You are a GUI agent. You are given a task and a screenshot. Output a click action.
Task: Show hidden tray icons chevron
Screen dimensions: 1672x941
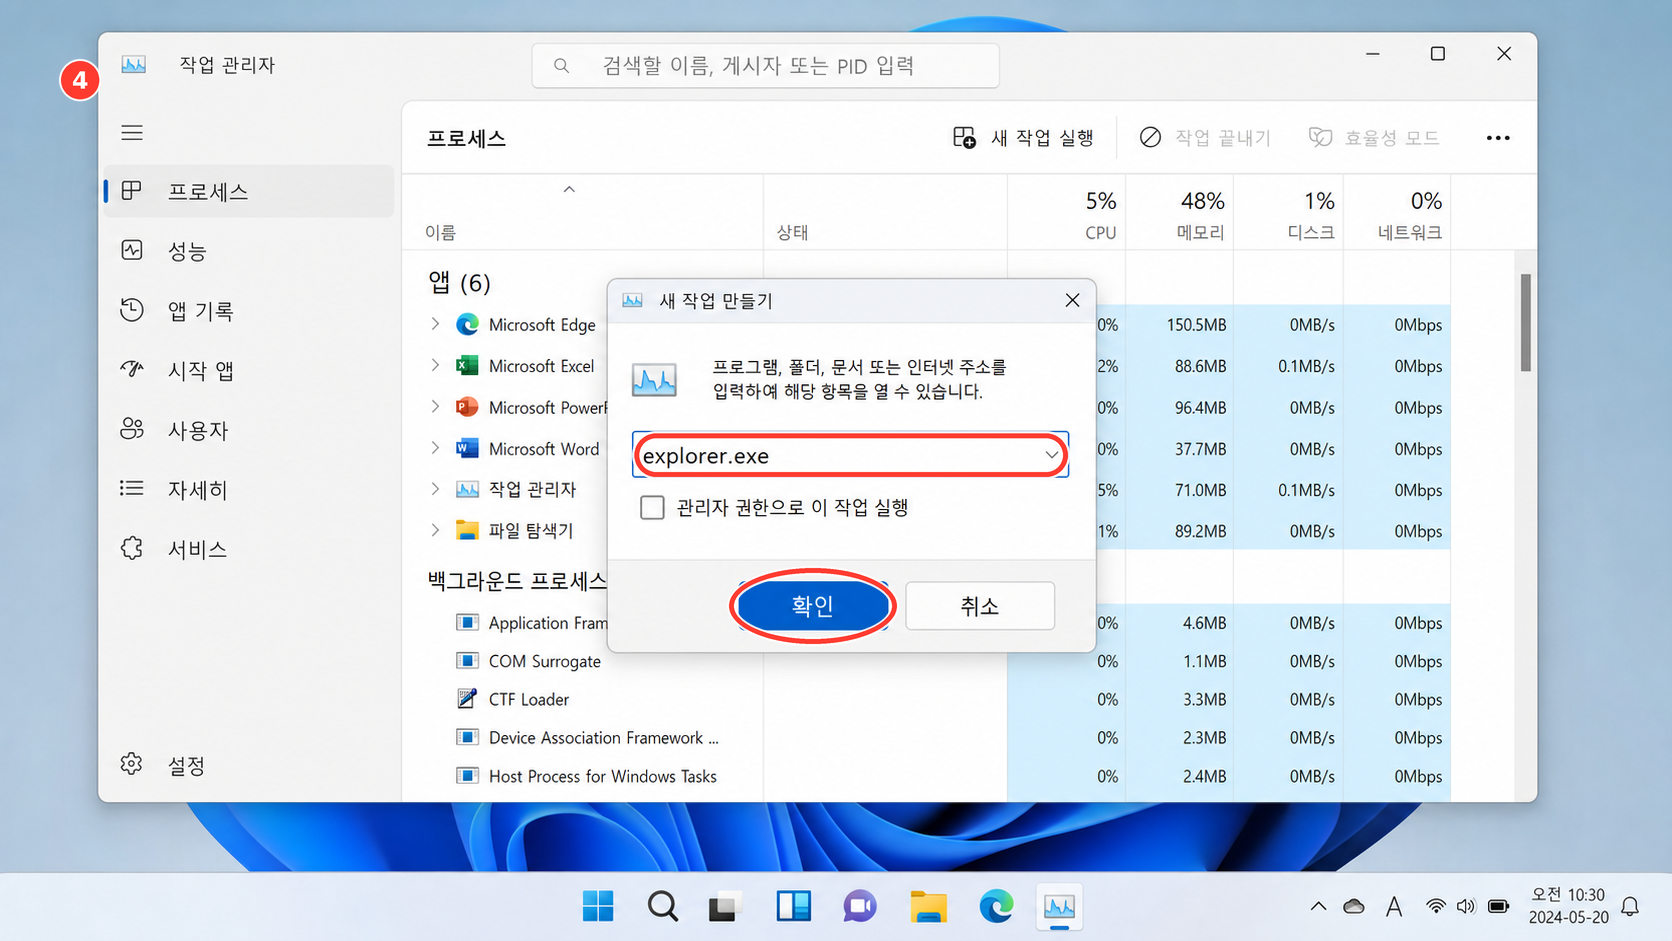pos(1318,907)
